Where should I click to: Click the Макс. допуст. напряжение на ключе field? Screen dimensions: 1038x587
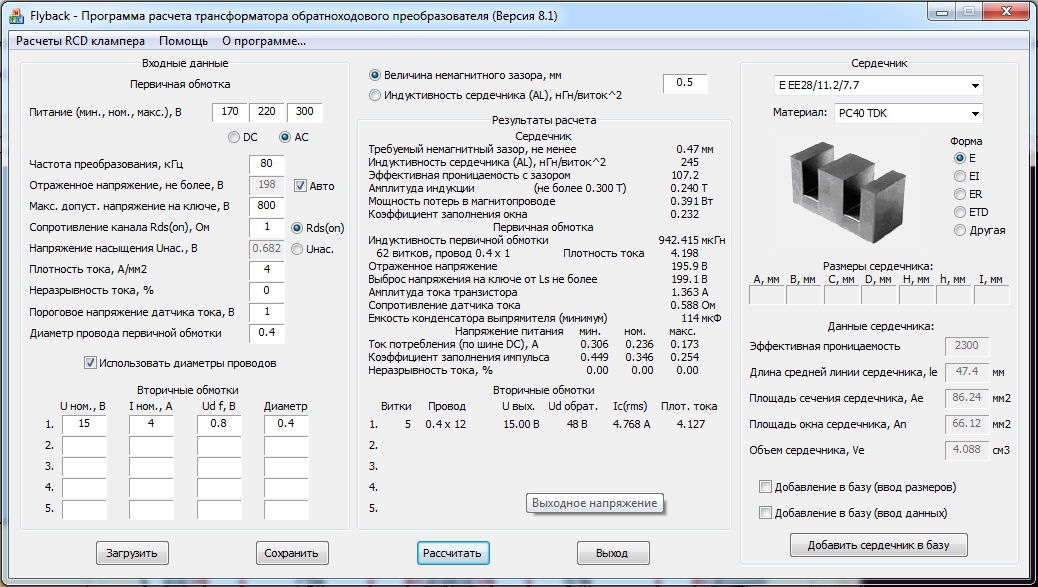tap(267, 206)
